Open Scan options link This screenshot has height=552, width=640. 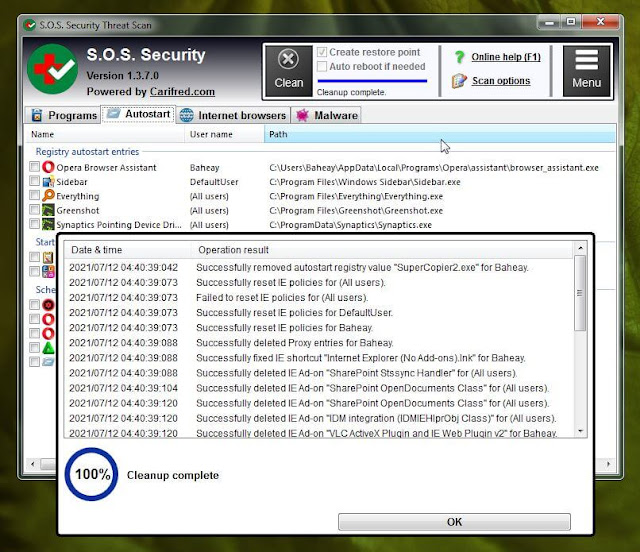coord(501,80)
